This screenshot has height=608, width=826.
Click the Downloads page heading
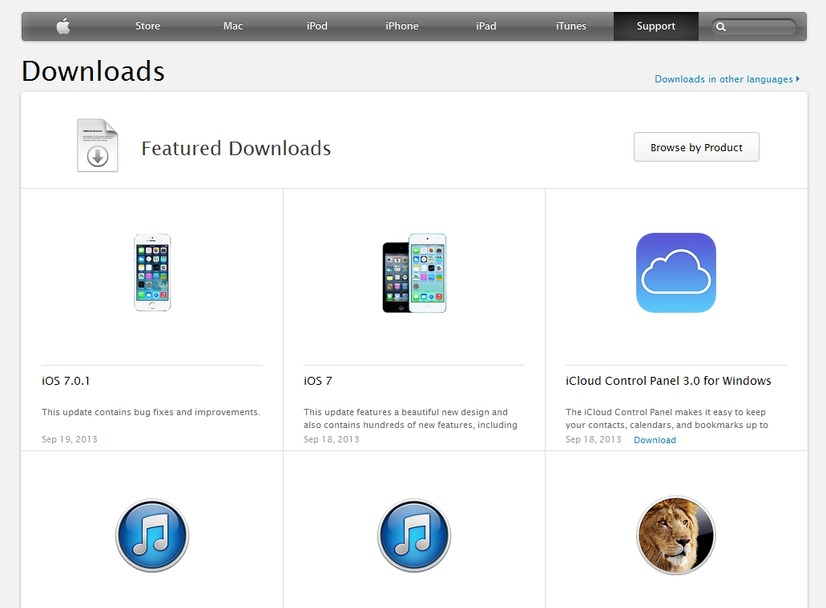(x=93, y=71)
